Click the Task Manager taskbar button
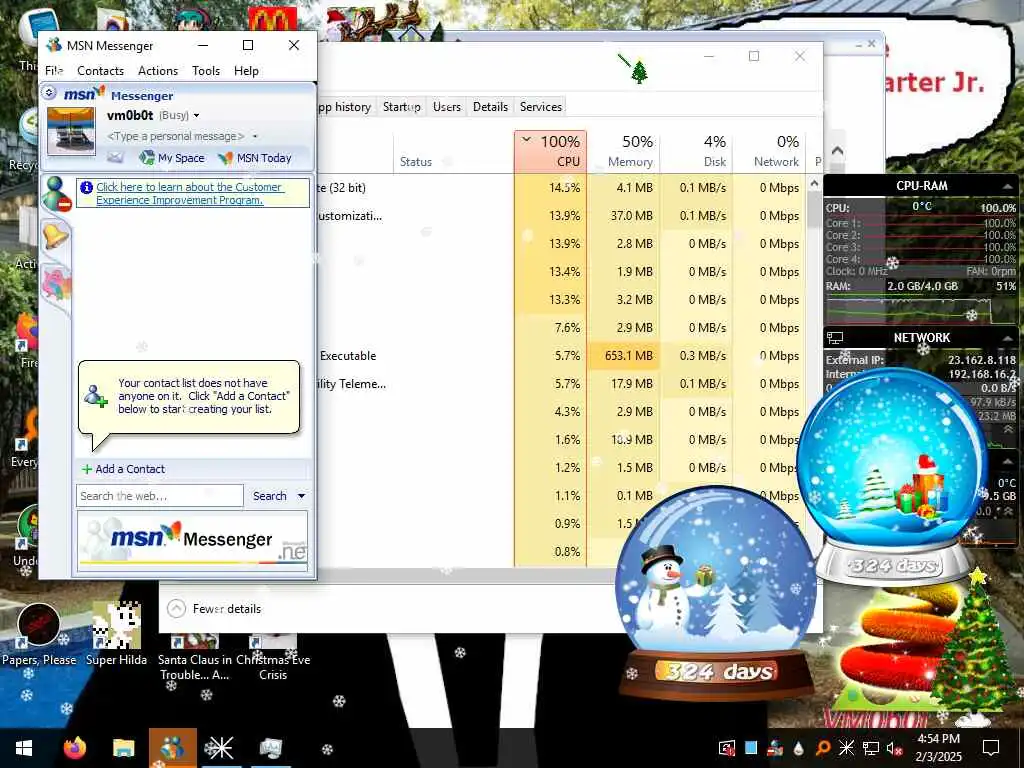 coord(270,748)
